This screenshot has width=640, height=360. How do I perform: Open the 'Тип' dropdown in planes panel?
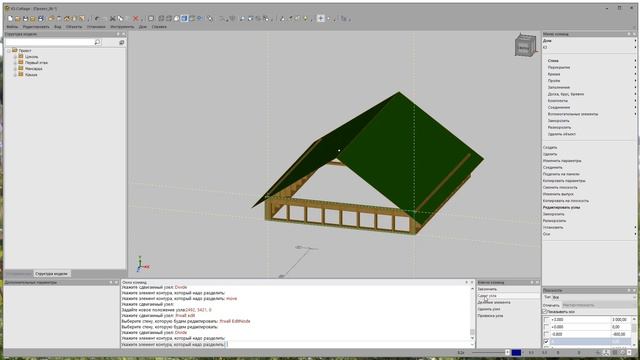tap(594, 297)
